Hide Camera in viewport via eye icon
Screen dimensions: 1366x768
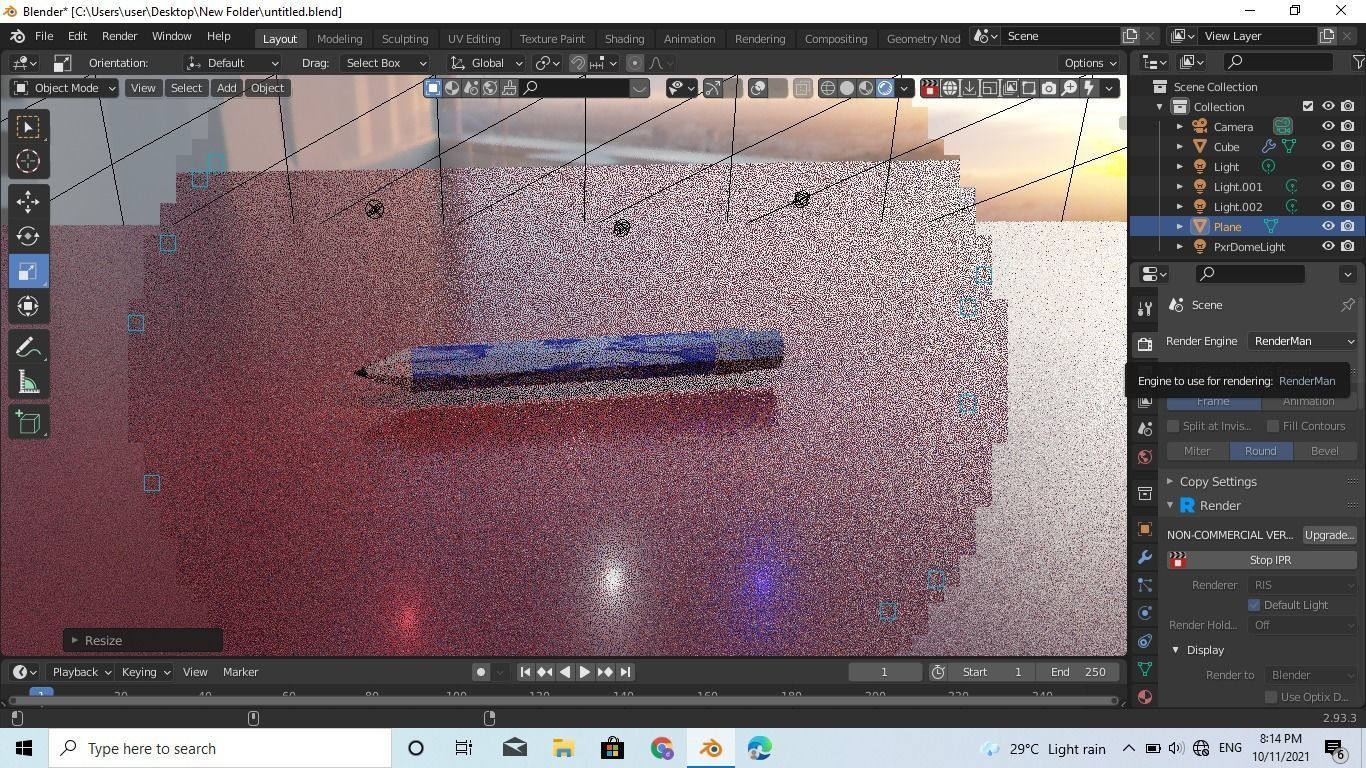point(1328,127)
